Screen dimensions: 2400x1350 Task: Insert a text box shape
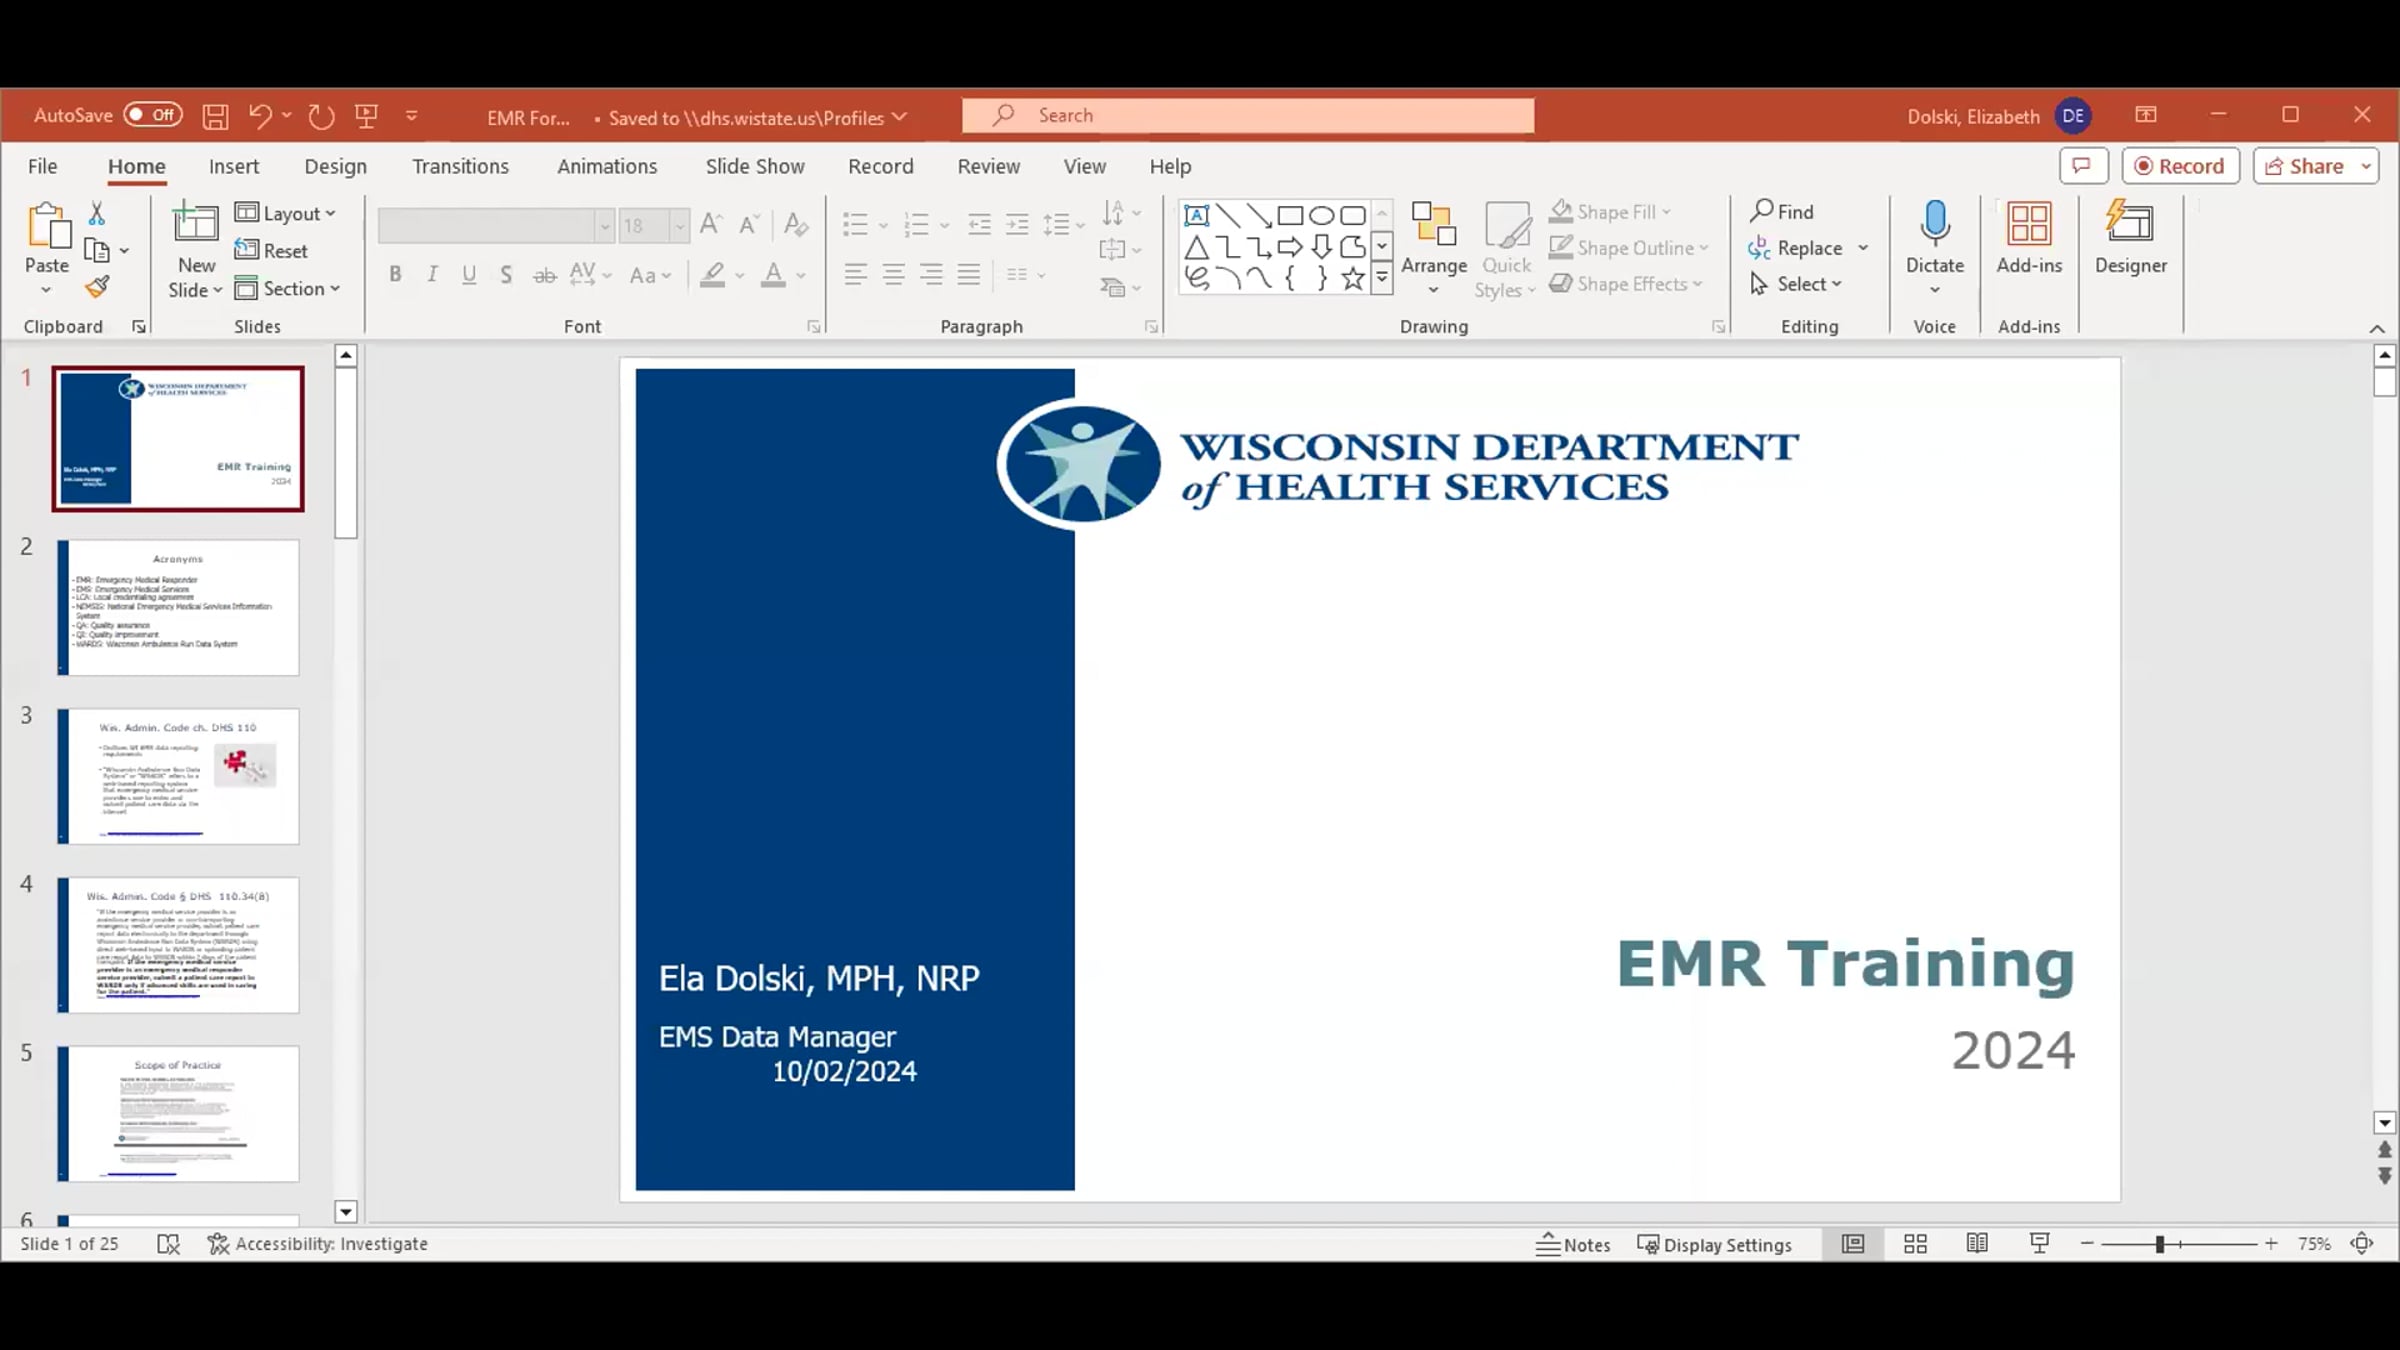click(1197, 215)
